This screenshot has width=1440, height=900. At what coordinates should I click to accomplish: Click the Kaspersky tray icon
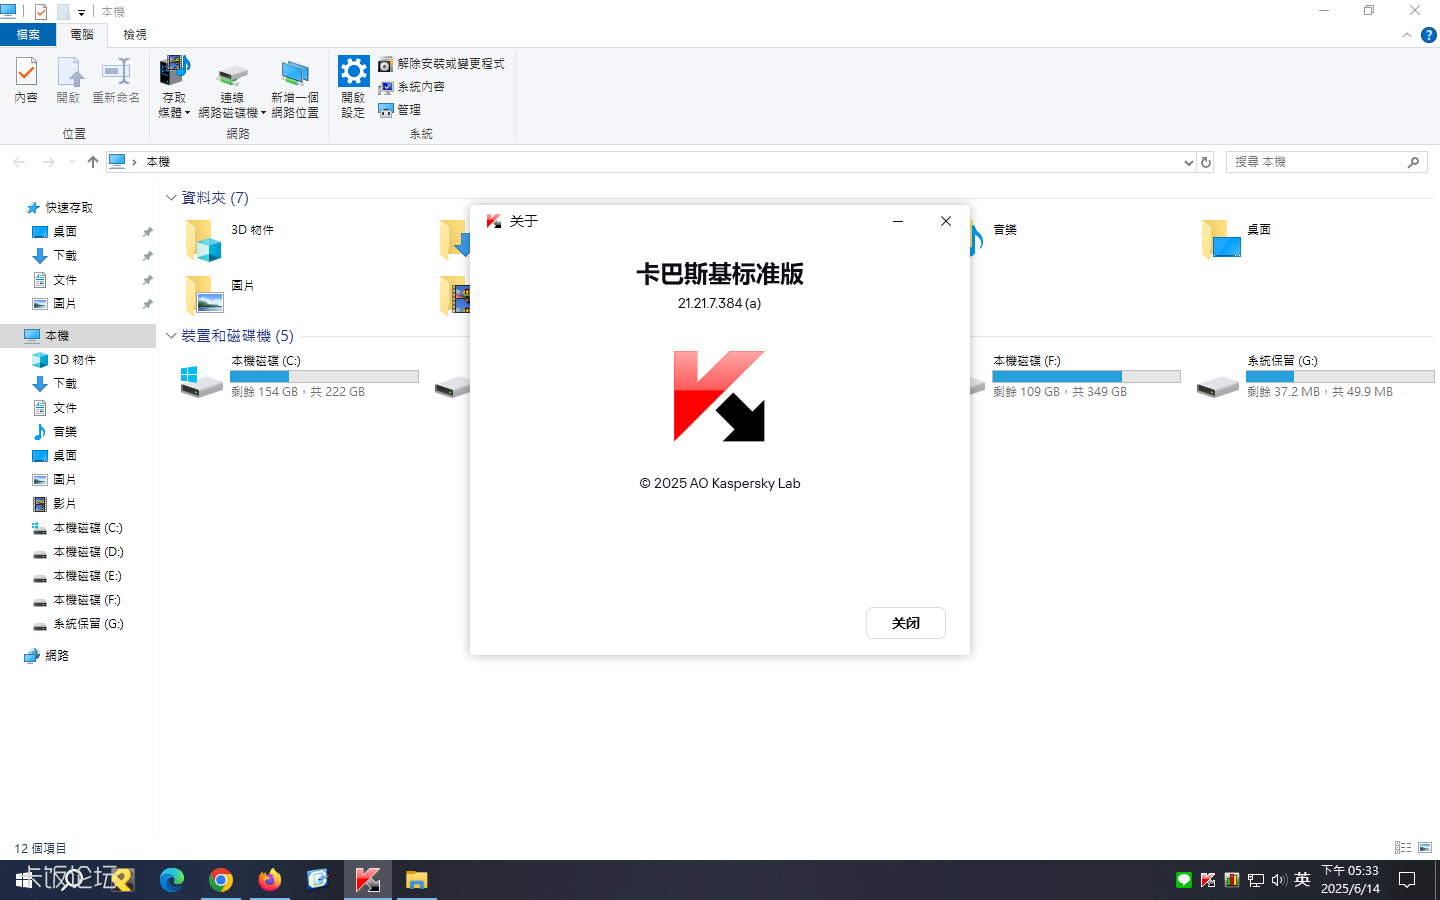(1208, 880)
